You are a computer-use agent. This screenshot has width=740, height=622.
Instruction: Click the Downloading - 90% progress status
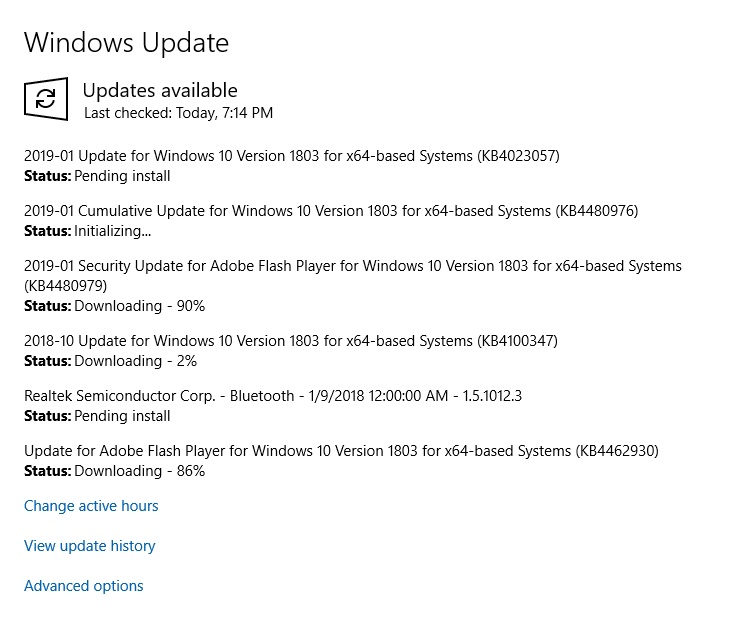139,306
